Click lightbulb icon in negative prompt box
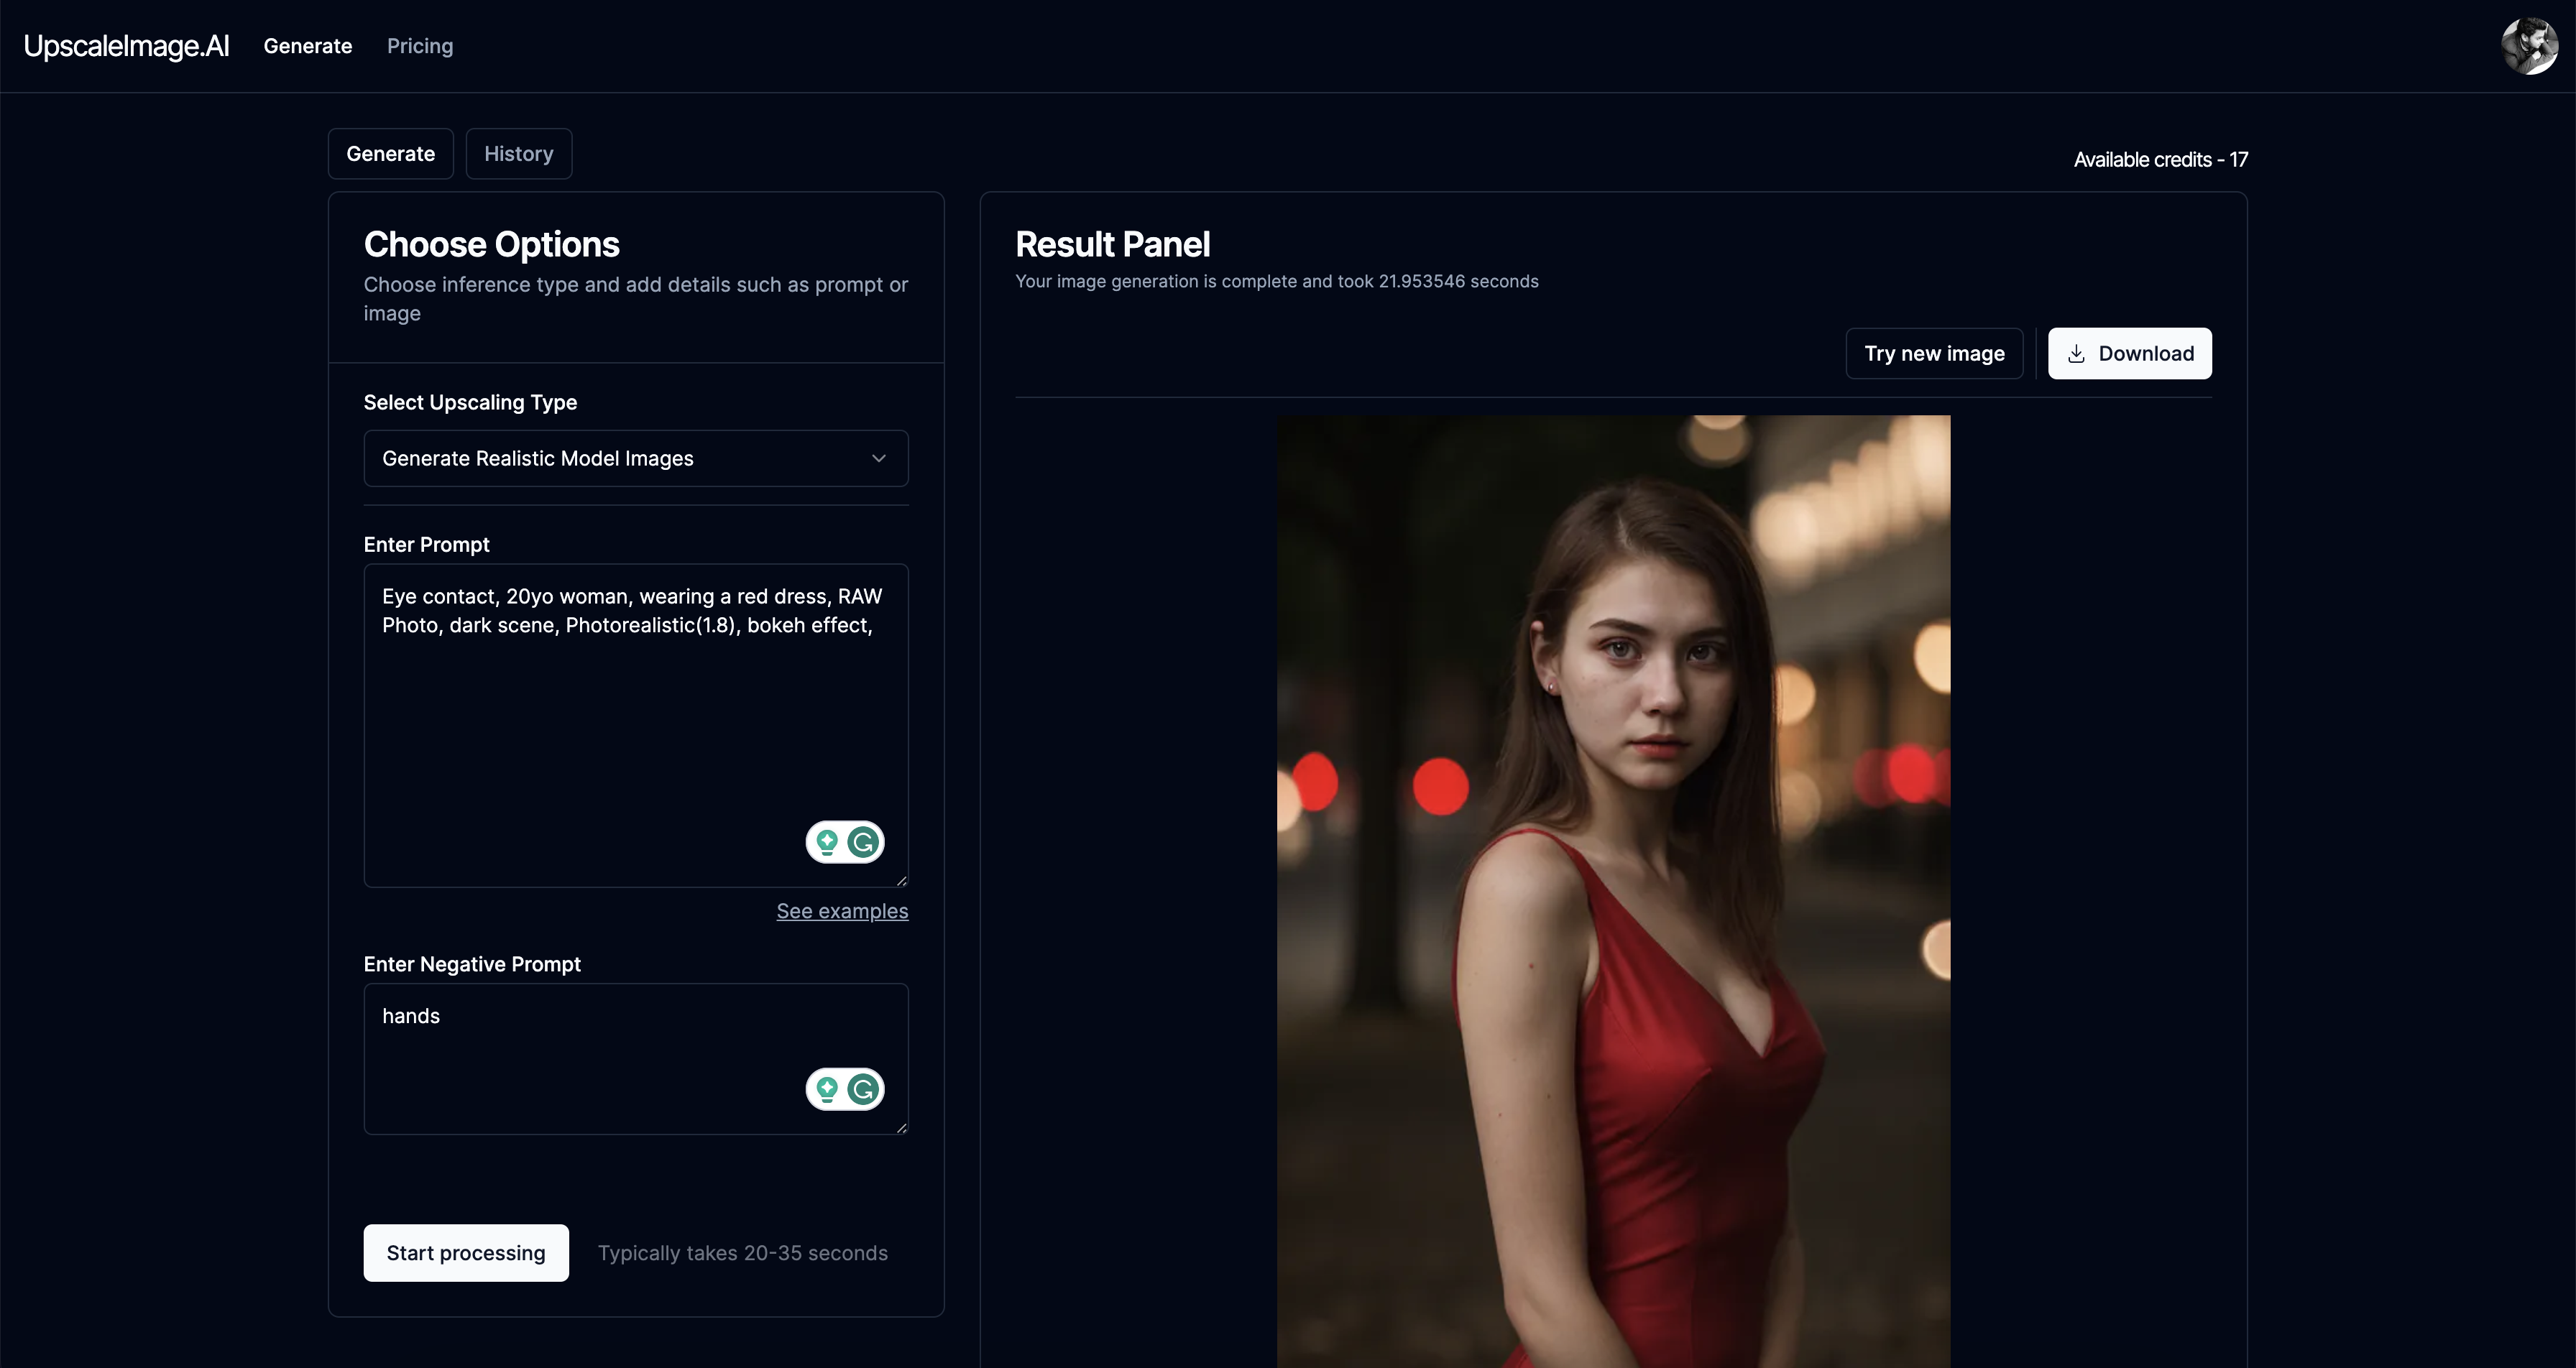 827,1089
